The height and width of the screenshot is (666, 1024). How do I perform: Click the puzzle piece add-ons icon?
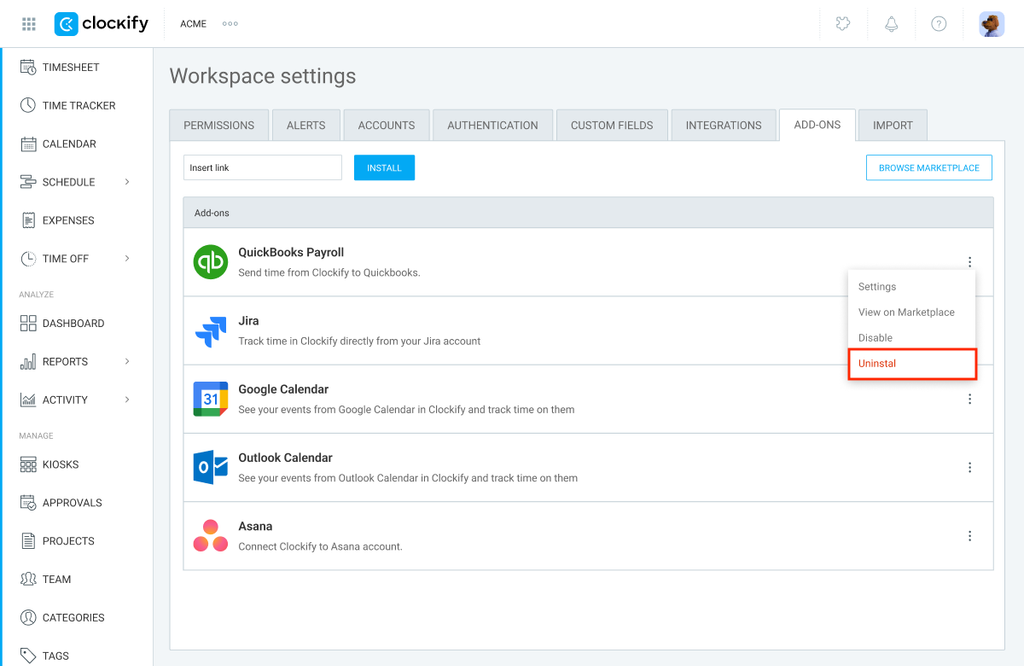coord(843,24)
